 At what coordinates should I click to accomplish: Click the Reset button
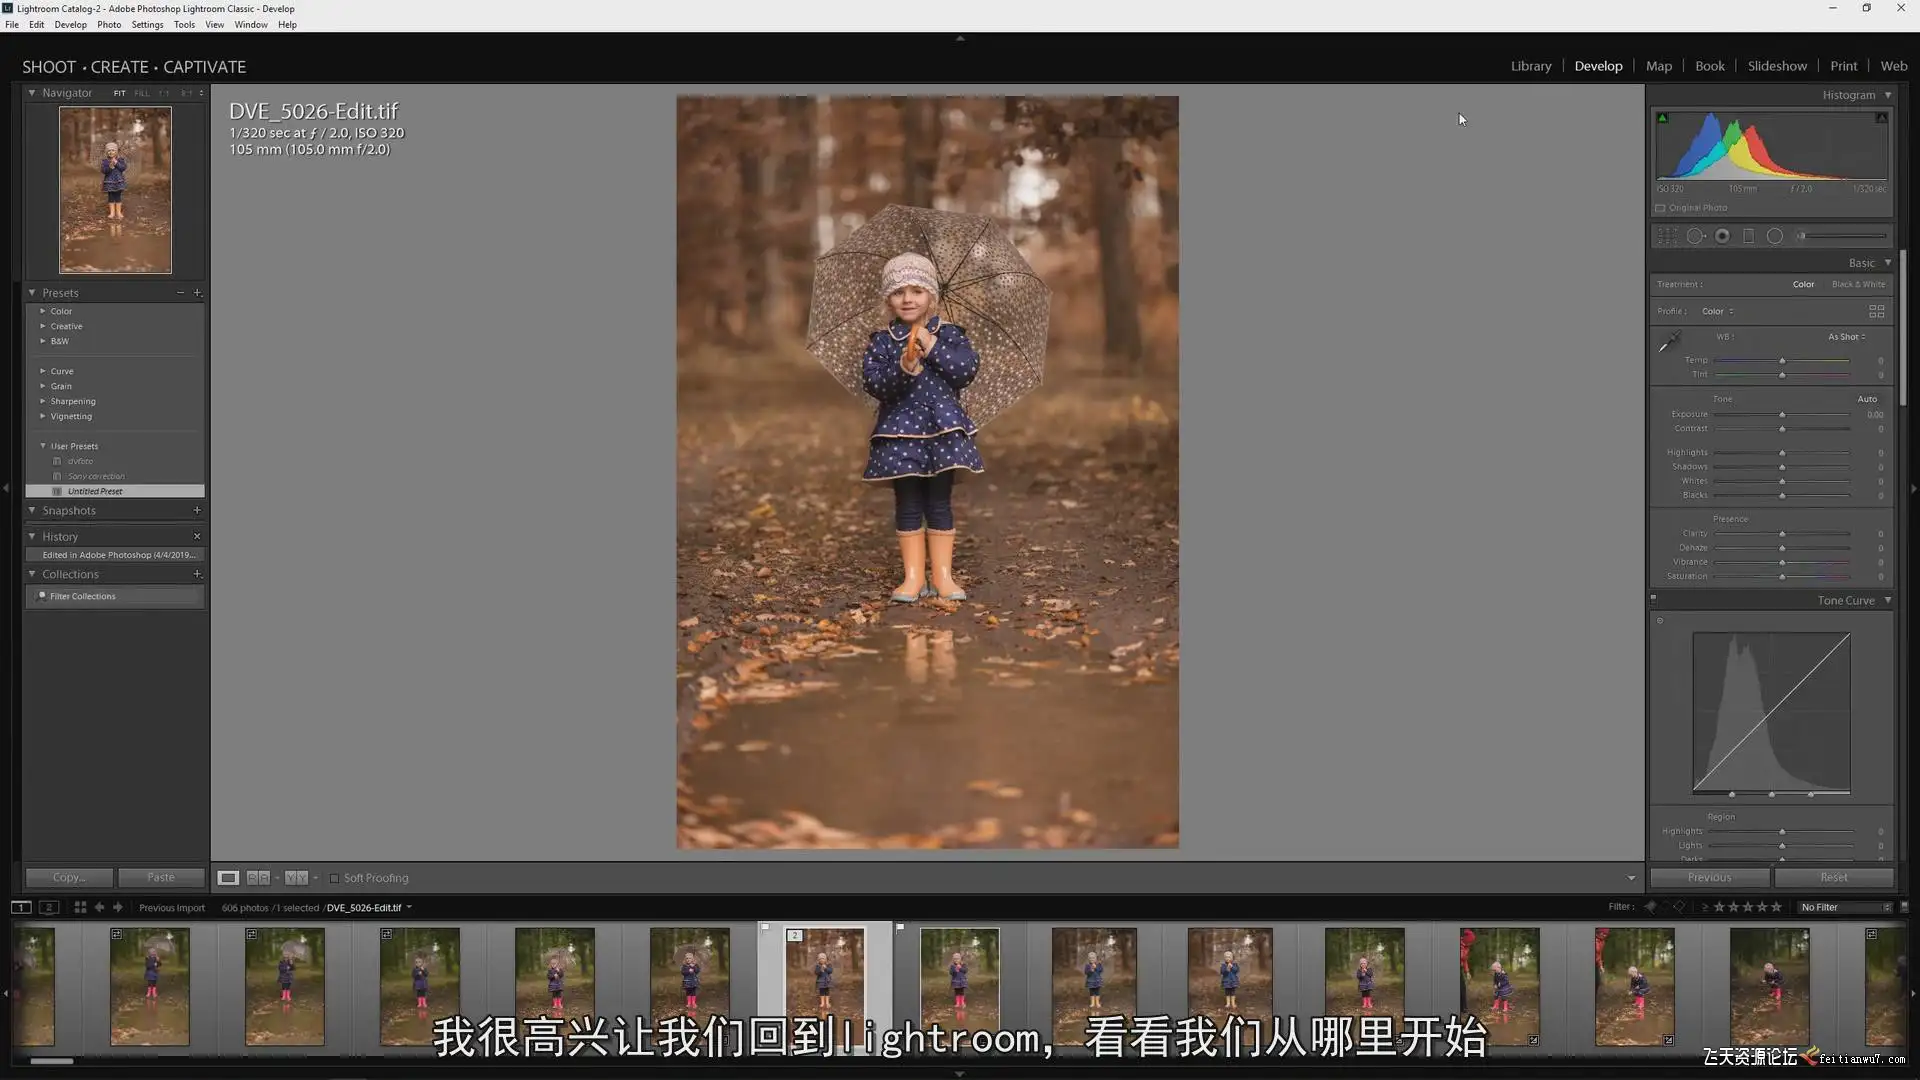[x=1833, y=877]
